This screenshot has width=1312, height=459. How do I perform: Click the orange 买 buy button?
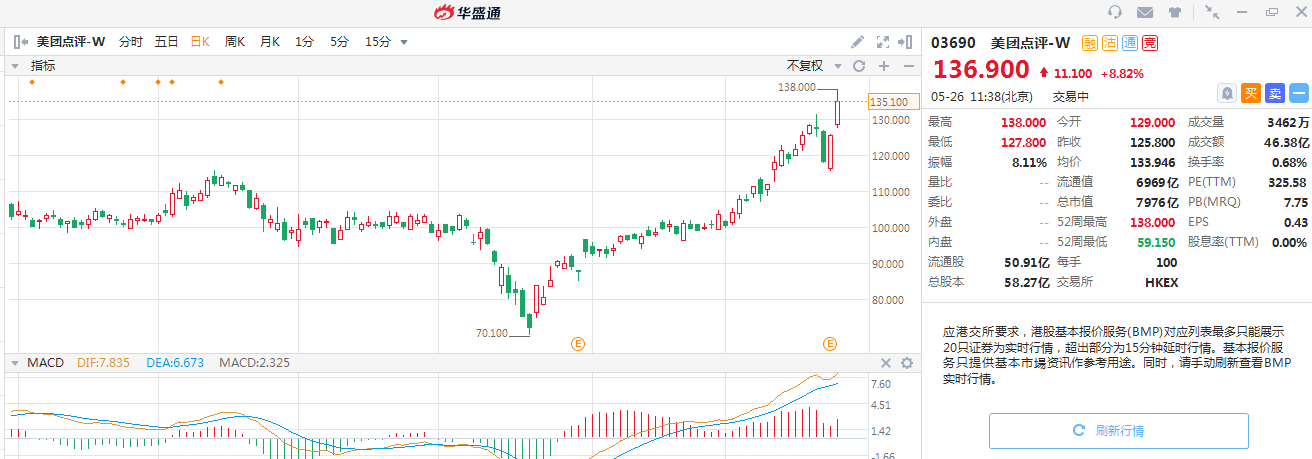[1251, 93]
